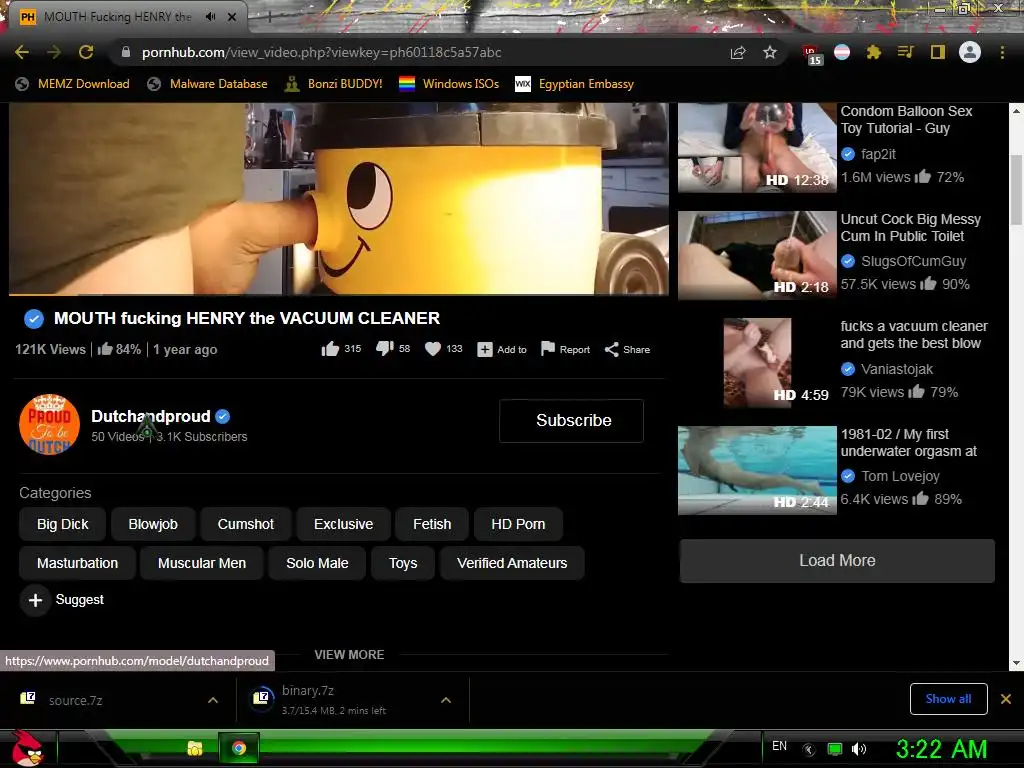Screen dimensions: 1024x768
Task: Click the page vertical scrollbar thumb
Action: 1016,189
